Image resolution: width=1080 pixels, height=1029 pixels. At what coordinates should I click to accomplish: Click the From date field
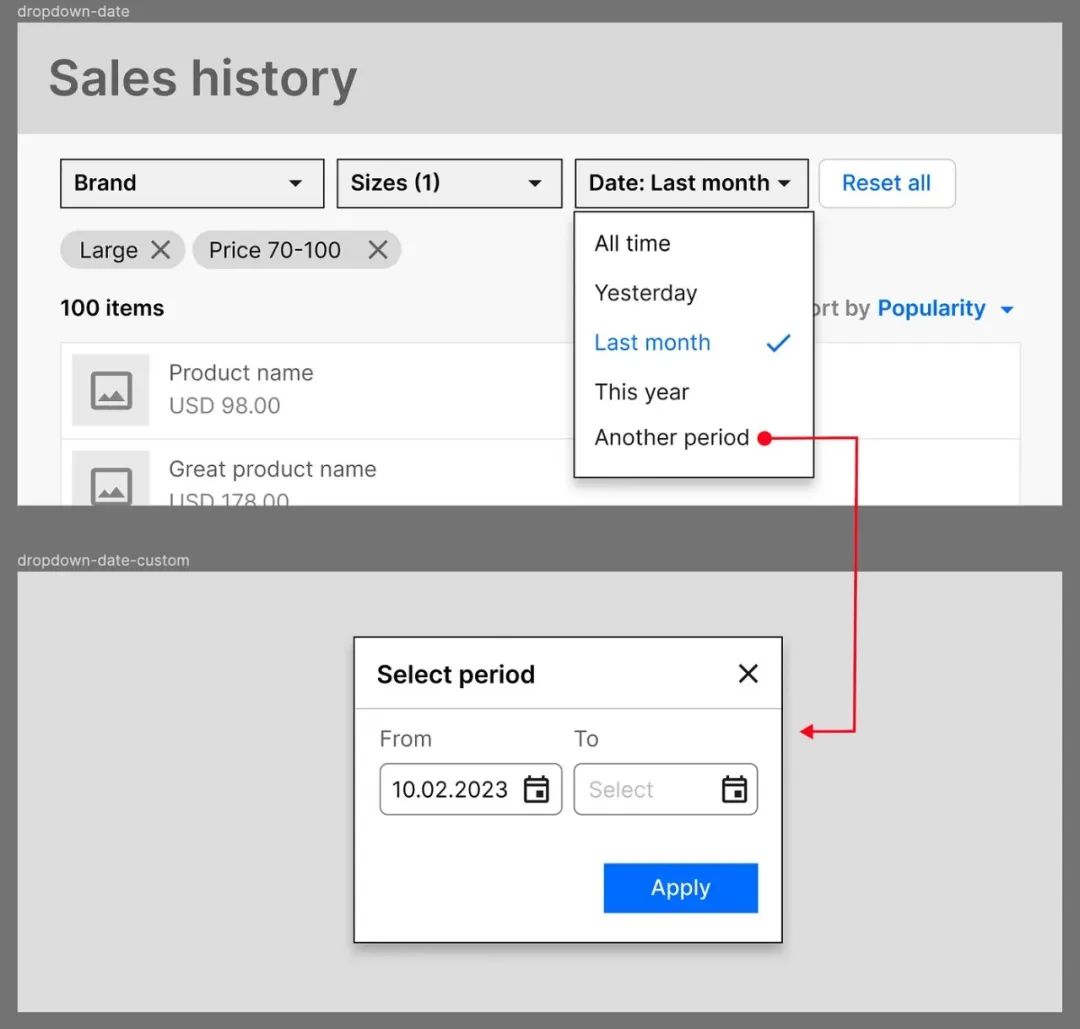click(470, 789)
